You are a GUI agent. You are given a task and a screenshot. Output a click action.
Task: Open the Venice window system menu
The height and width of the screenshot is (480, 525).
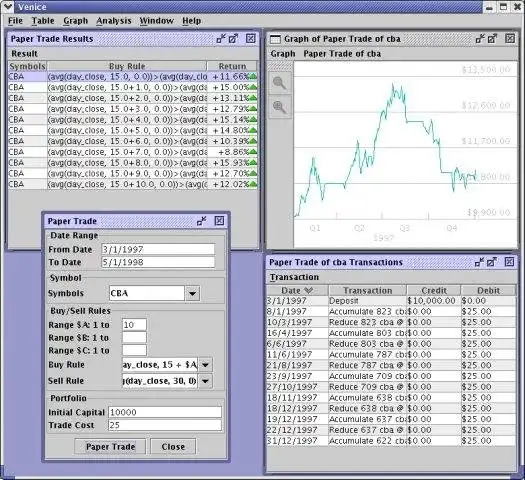tap(7, 6)
